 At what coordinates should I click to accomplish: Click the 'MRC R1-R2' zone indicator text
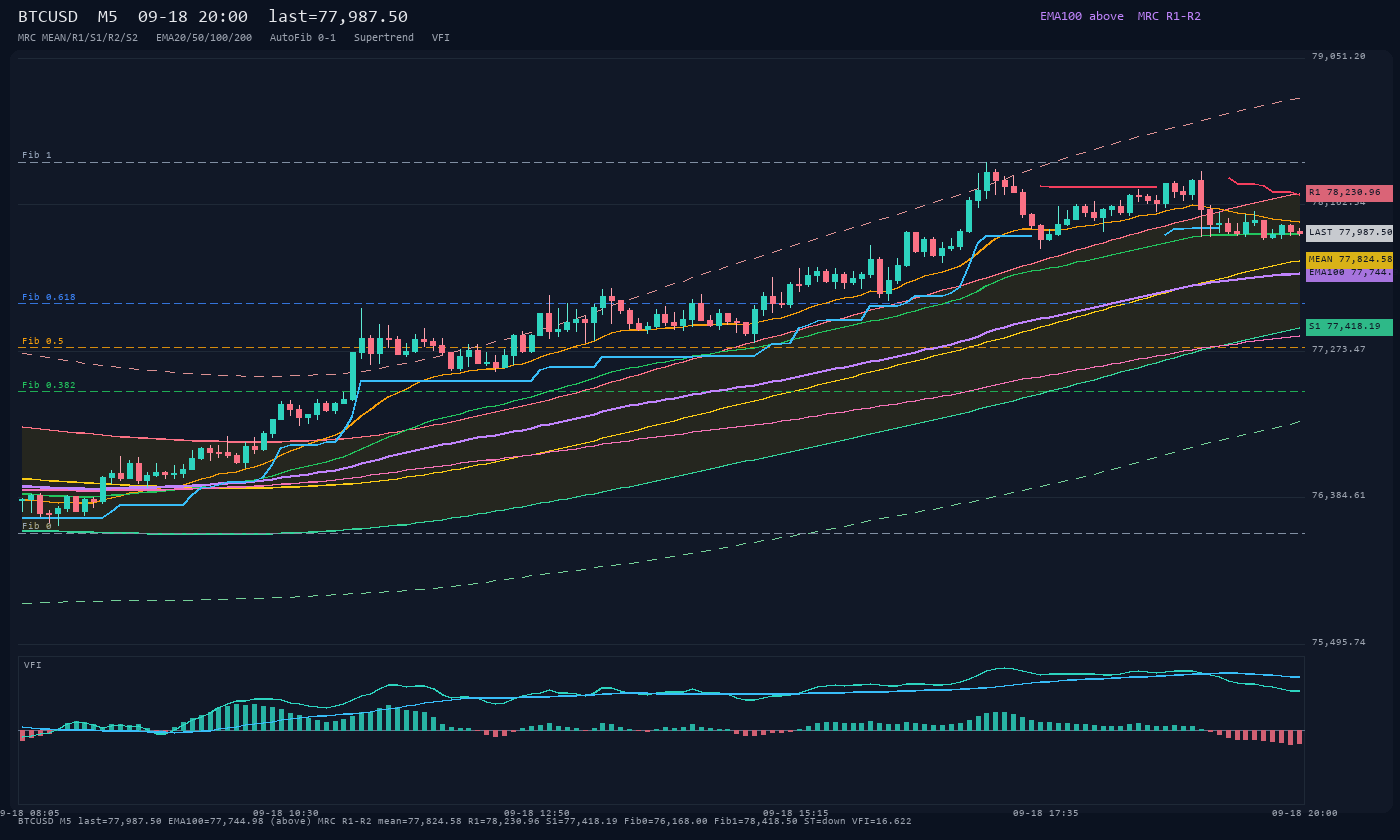(1169, 16)
